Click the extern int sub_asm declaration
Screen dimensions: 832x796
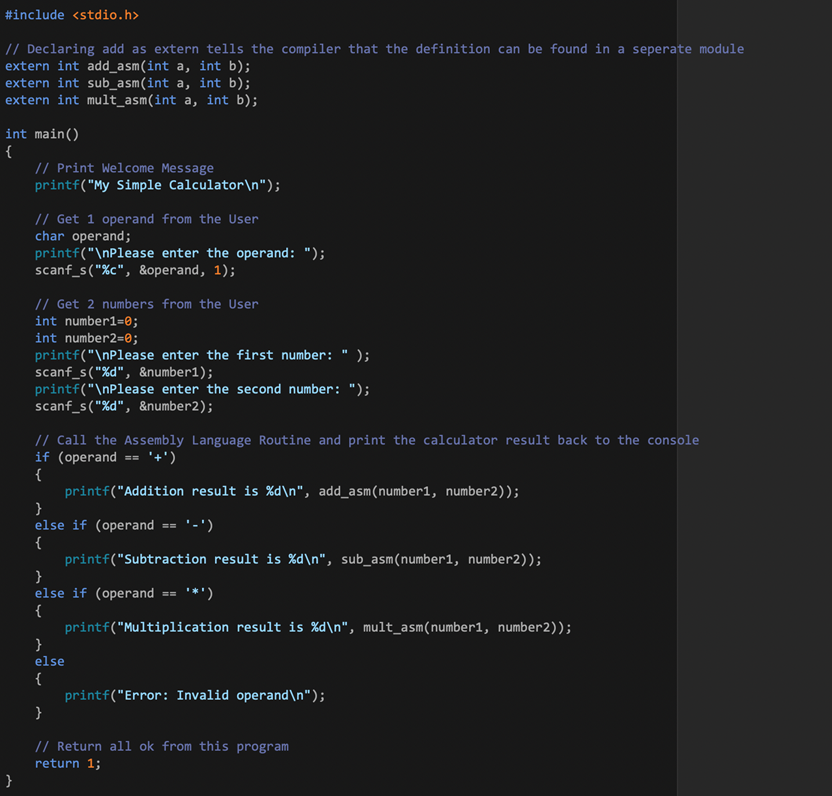(x=128, y=83)
